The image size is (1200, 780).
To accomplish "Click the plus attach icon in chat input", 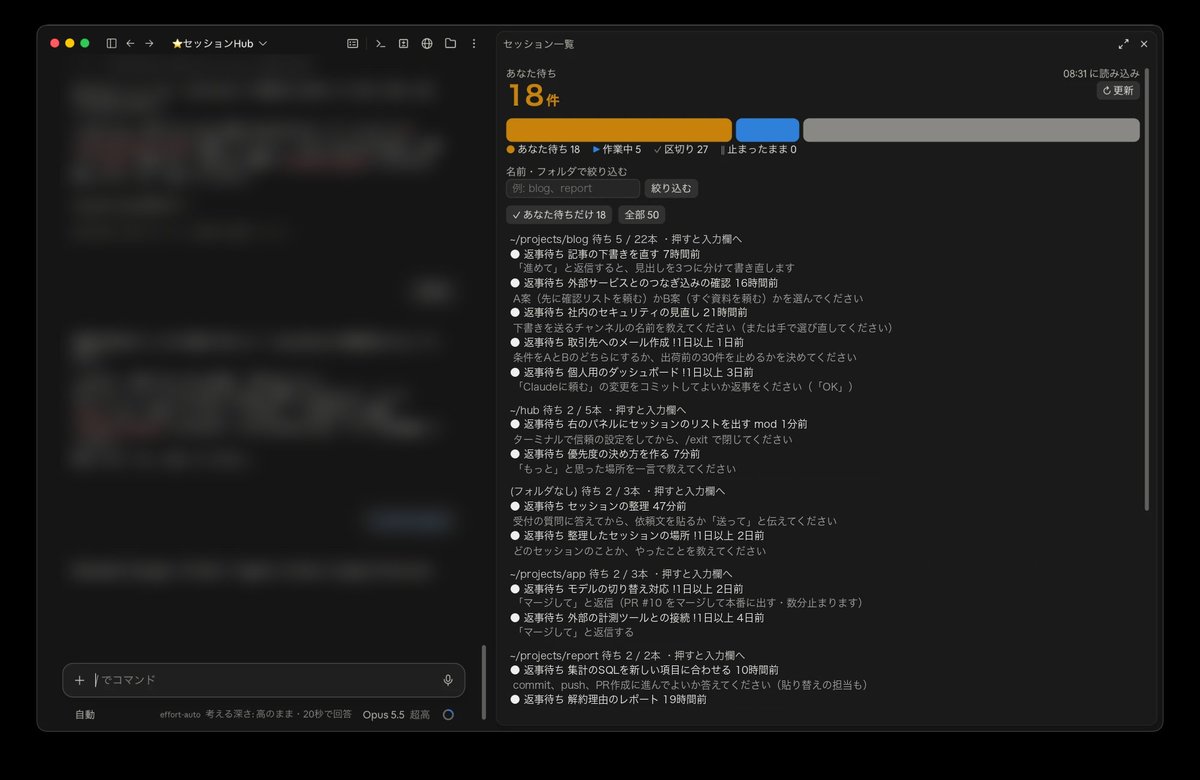I will coord(79,680).
